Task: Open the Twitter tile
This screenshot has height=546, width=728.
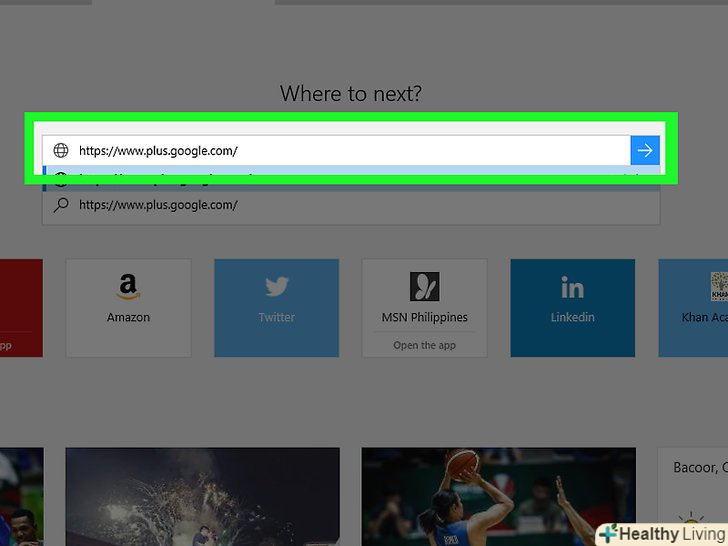Action: pyautogui.click(x=276, y=308)
